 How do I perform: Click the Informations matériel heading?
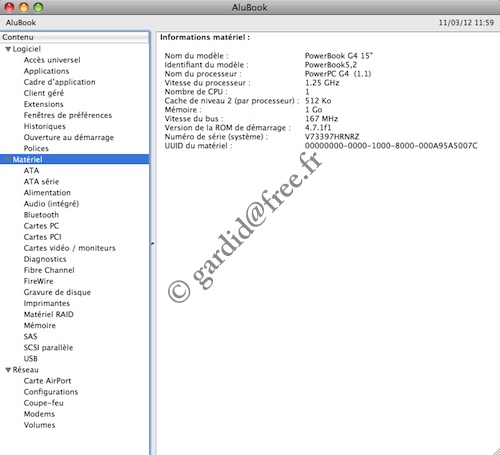point(205,37)
